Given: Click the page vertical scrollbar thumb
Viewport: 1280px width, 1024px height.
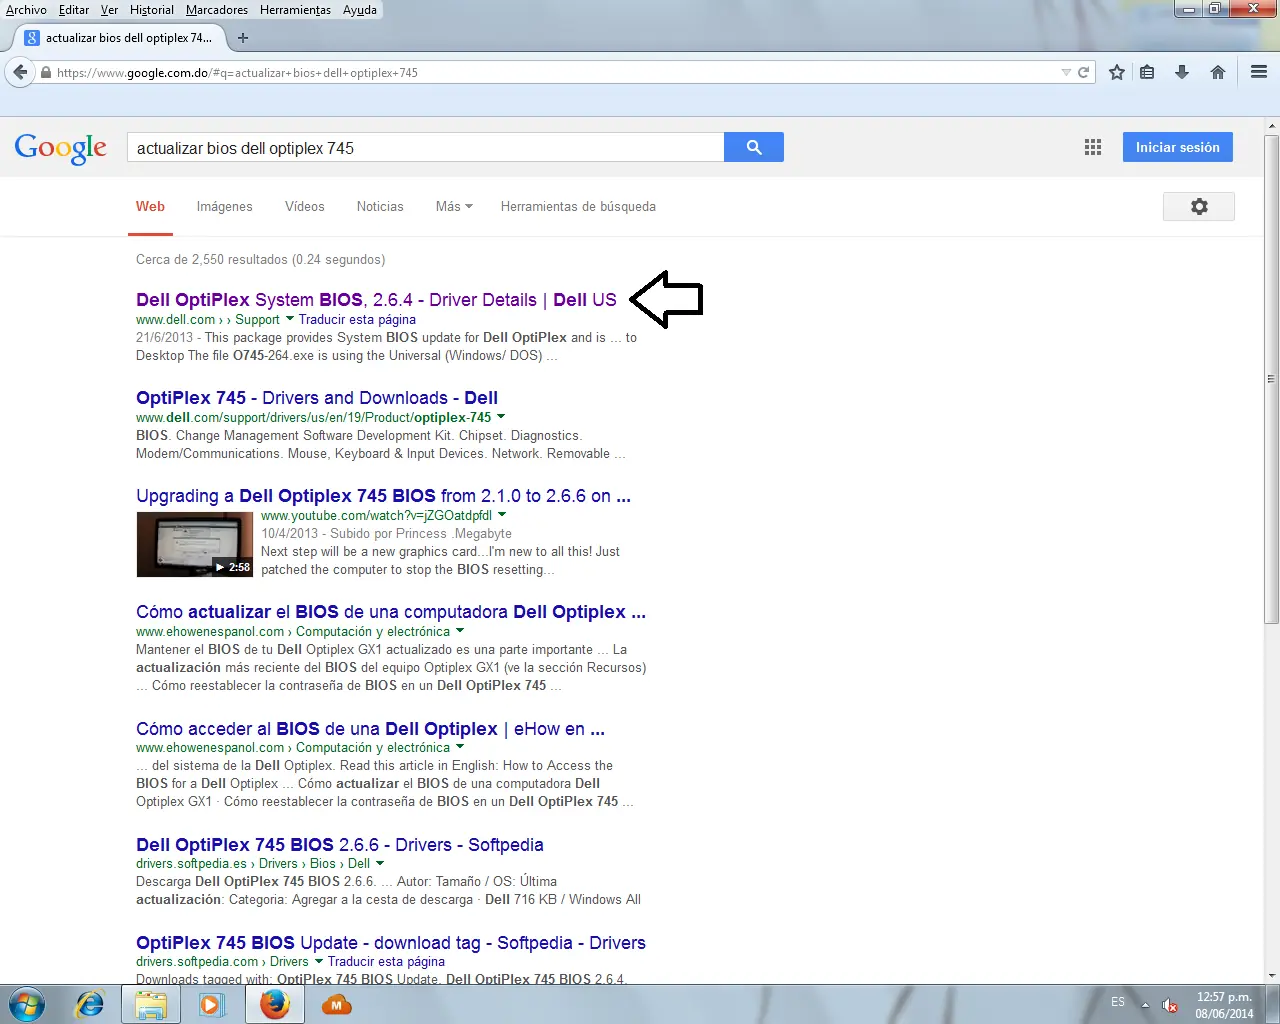Looking at the screenshot, I should (x=1271, y=380).
